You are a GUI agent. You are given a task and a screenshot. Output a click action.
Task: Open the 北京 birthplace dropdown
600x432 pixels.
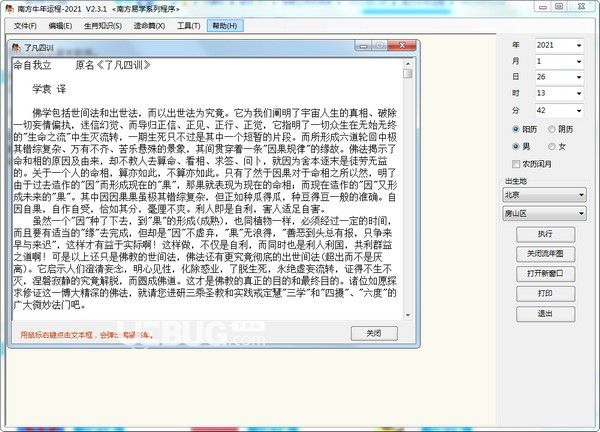pyautogui.click(x=544, y=195)
